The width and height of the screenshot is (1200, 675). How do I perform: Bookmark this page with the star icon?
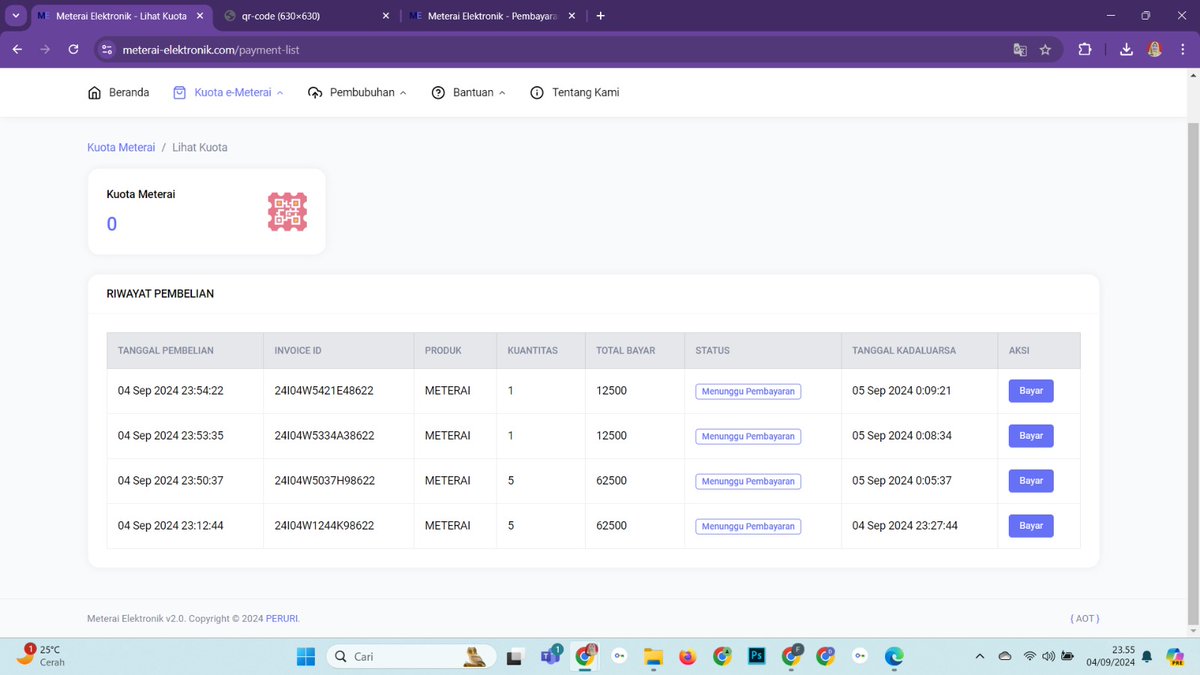point(1045,49)
